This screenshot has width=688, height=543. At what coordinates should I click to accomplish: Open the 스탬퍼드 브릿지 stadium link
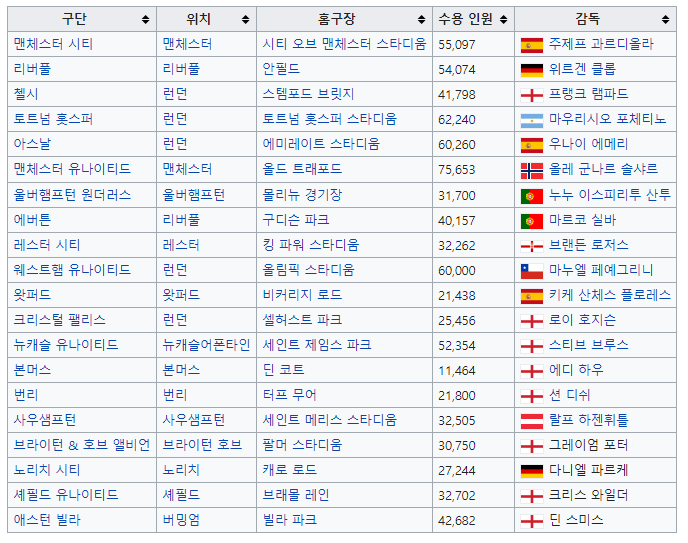(x=308, y=94)
